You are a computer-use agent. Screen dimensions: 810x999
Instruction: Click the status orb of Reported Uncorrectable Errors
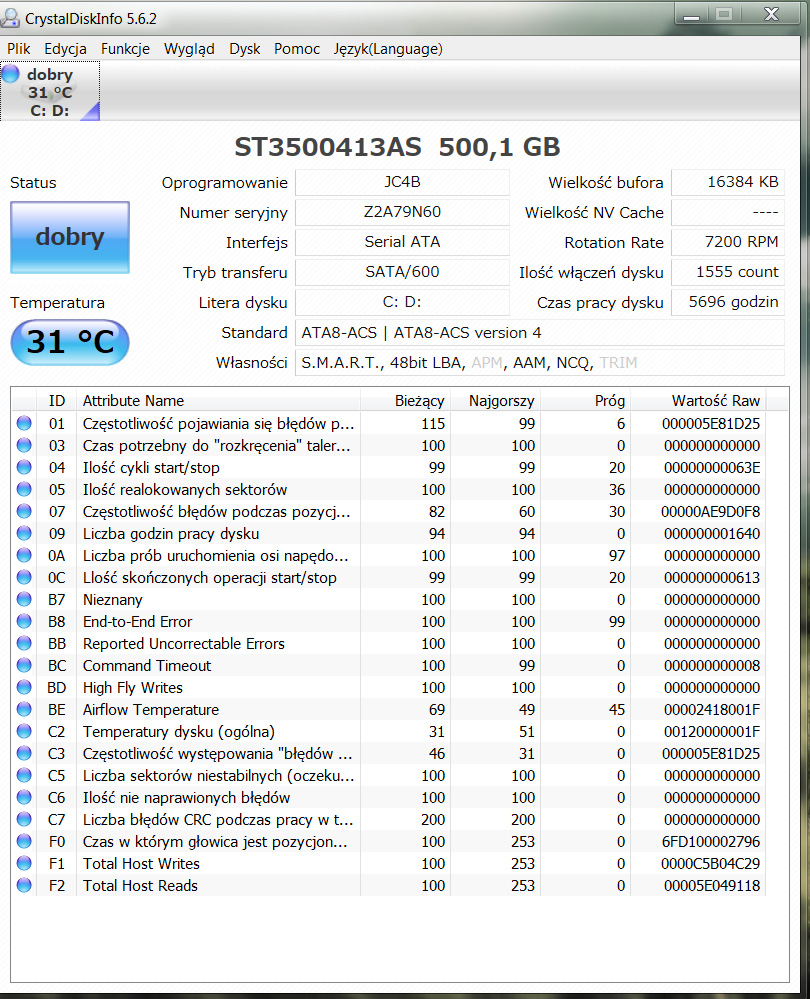pos(24,643)
